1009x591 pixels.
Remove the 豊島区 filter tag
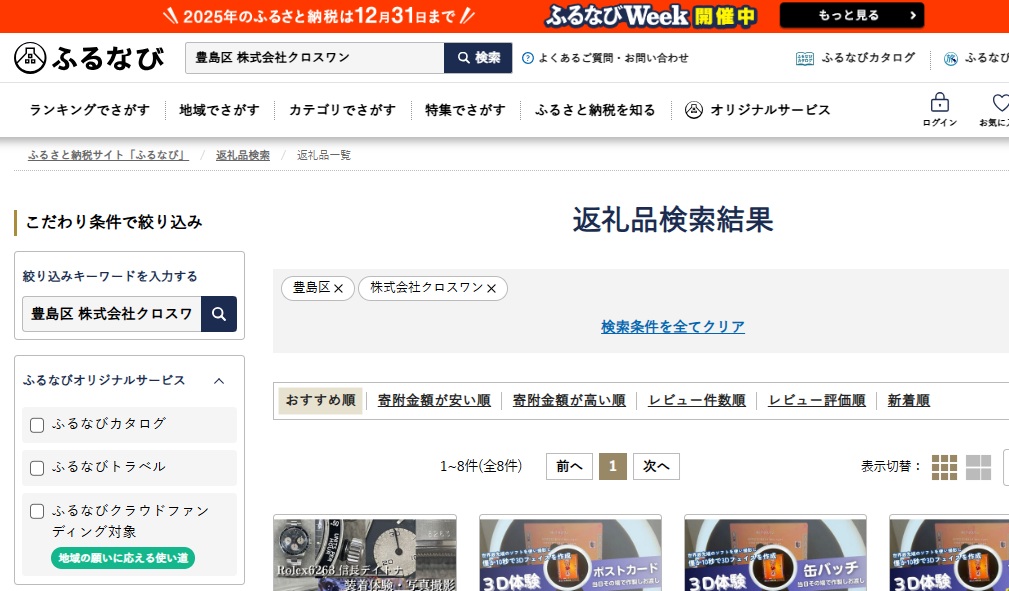click(x=338, y=289)
